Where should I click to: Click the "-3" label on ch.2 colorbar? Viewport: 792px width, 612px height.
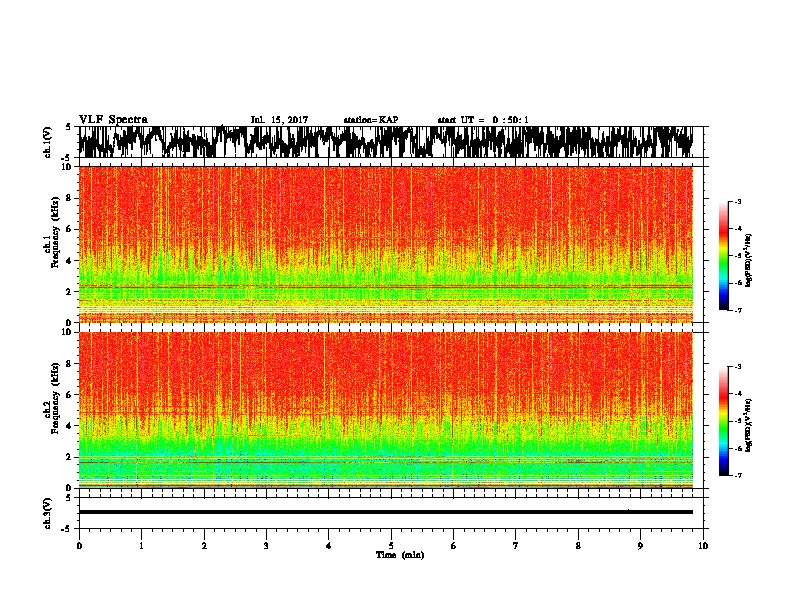[737, 367]
